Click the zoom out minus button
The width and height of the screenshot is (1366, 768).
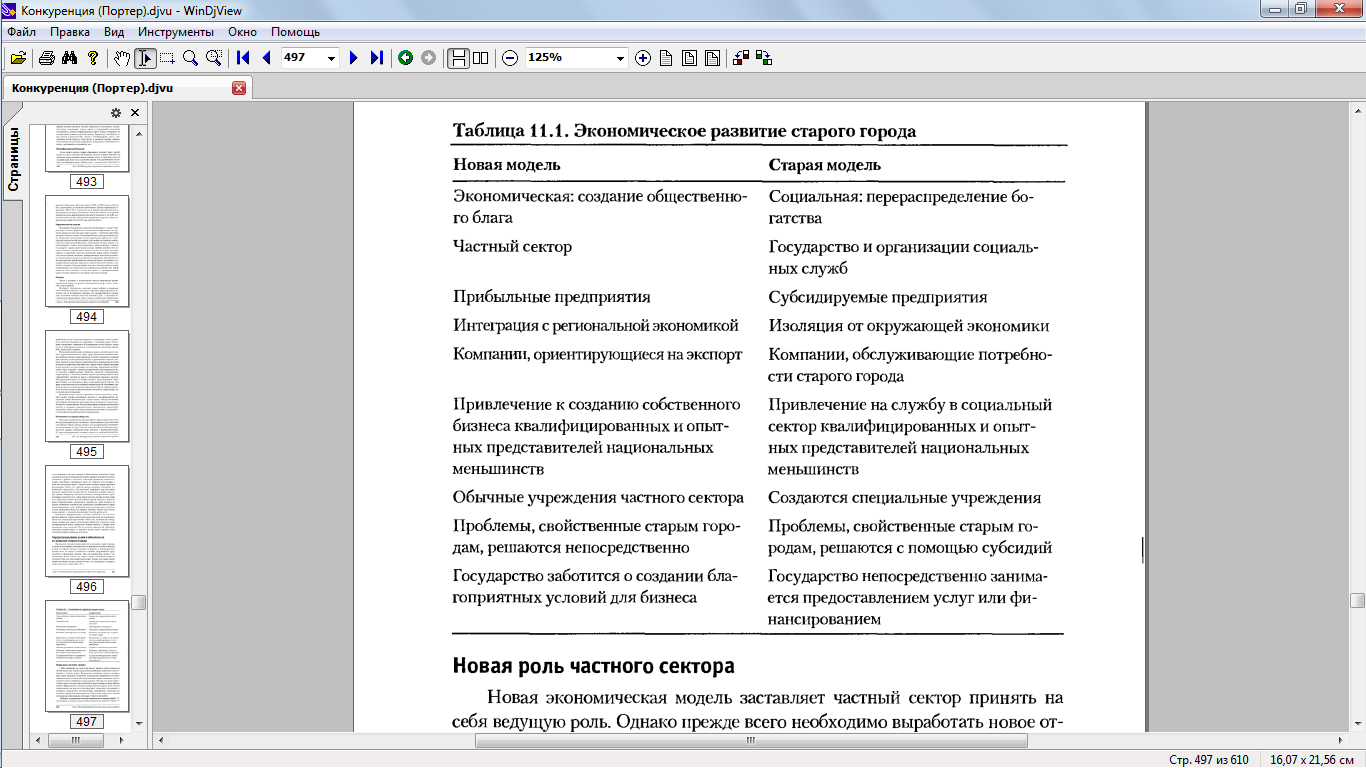(x=510, y=58)
